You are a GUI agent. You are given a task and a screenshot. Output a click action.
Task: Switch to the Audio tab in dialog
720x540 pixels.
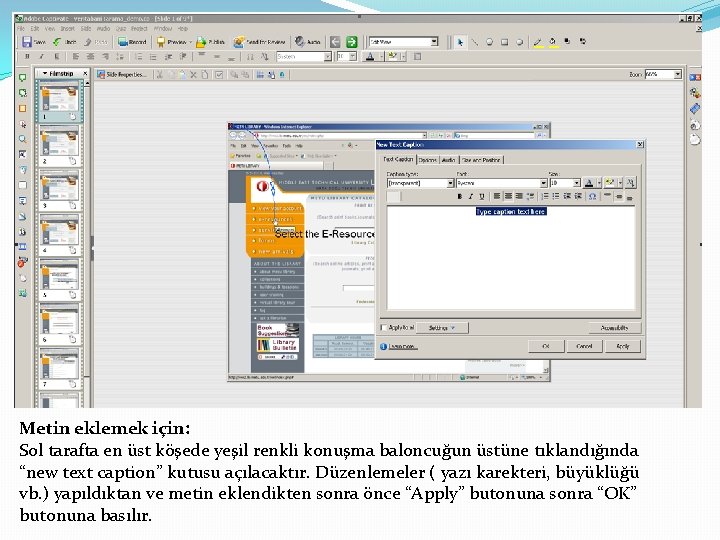(x=448, y=160)
